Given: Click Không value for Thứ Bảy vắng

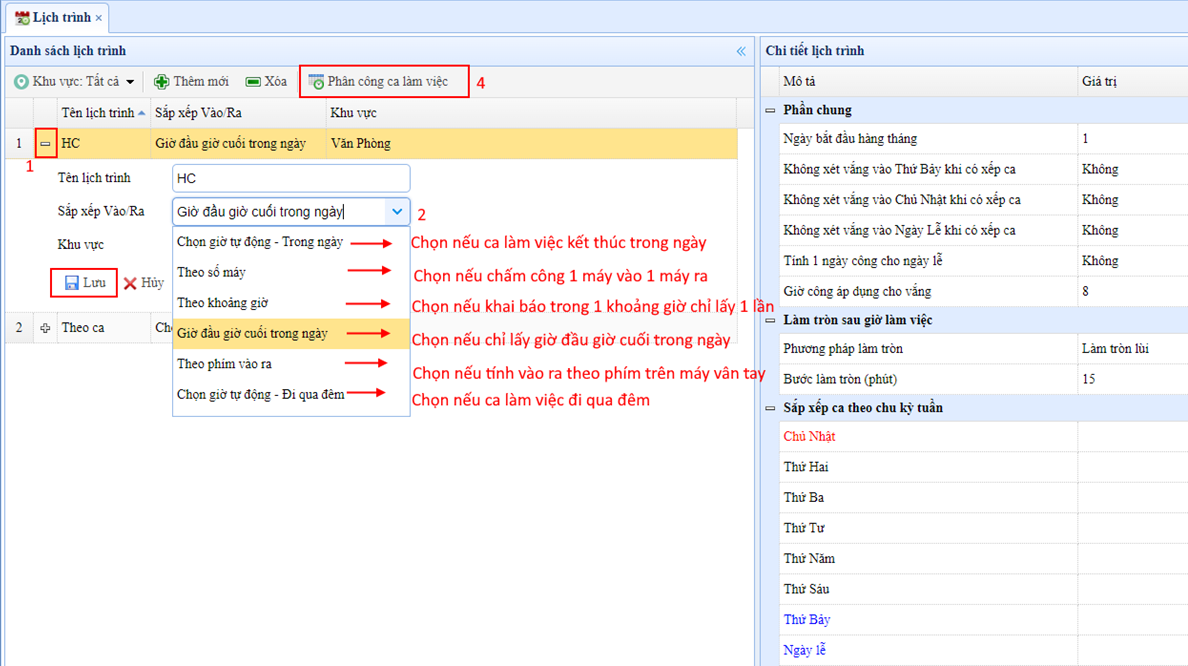Looking at the screenshot, I should click(1132, 169).
